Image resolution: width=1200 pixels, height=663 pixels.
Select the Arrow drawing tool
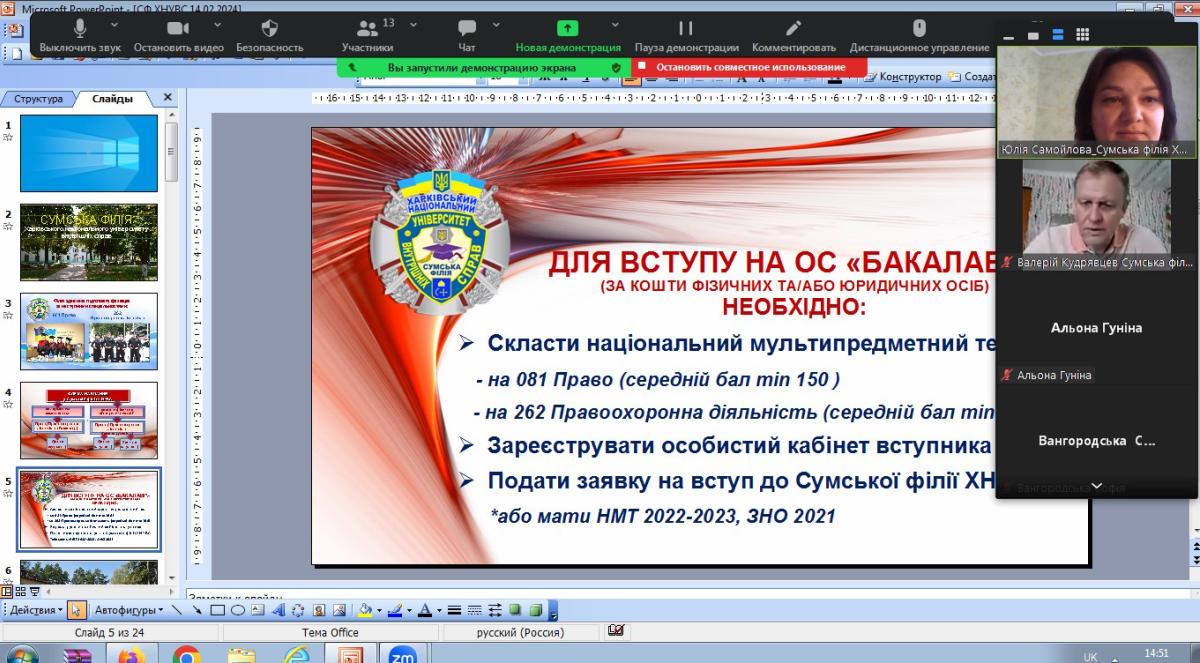197,610
